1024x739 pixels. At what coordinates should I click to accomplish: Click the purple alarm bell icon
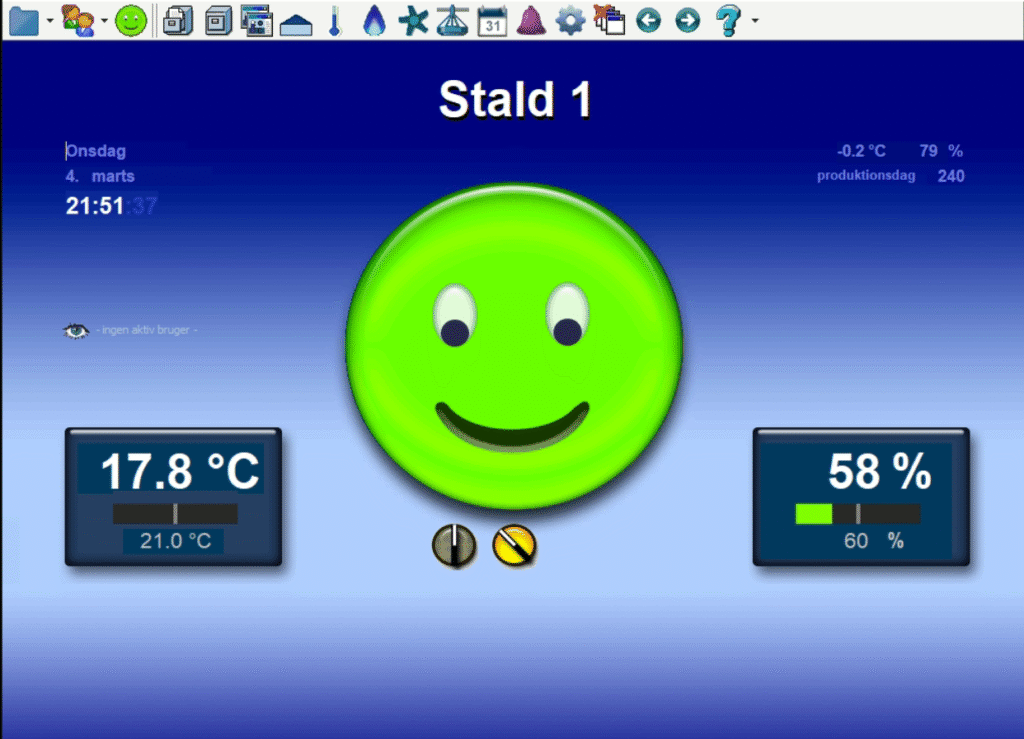[531, 20]
